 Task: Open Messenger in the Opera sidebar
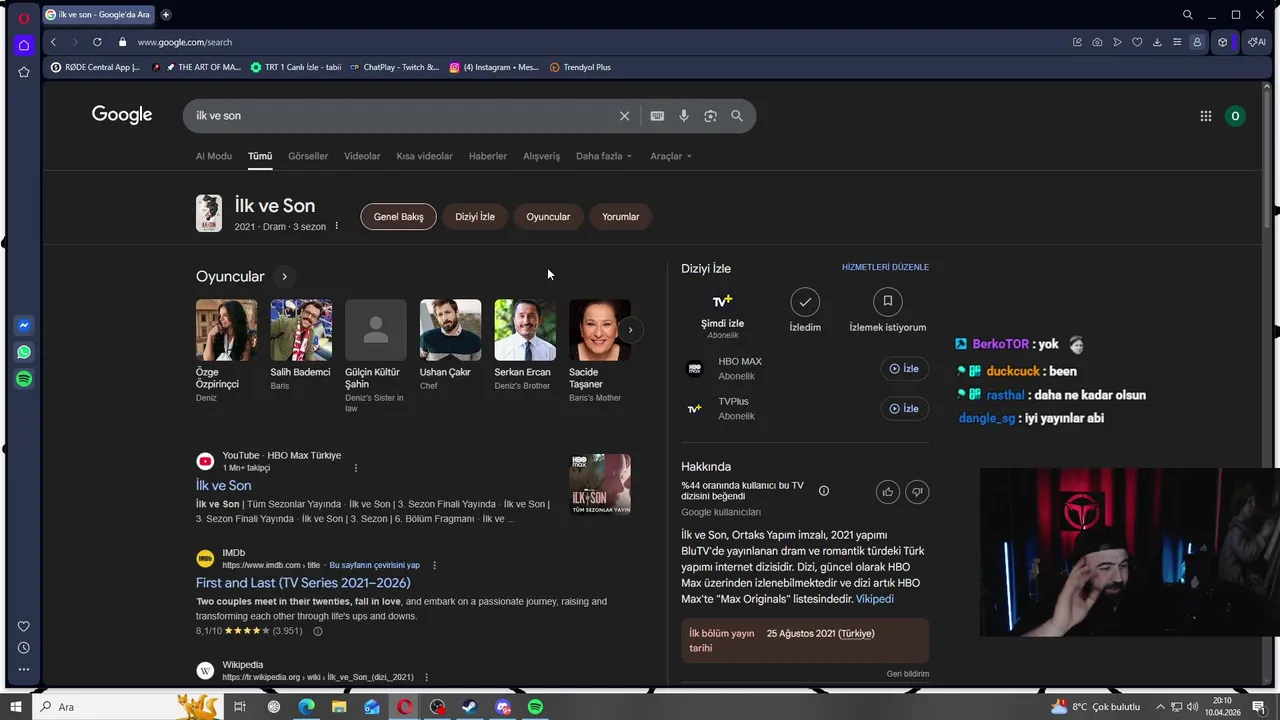coord(24,325)
